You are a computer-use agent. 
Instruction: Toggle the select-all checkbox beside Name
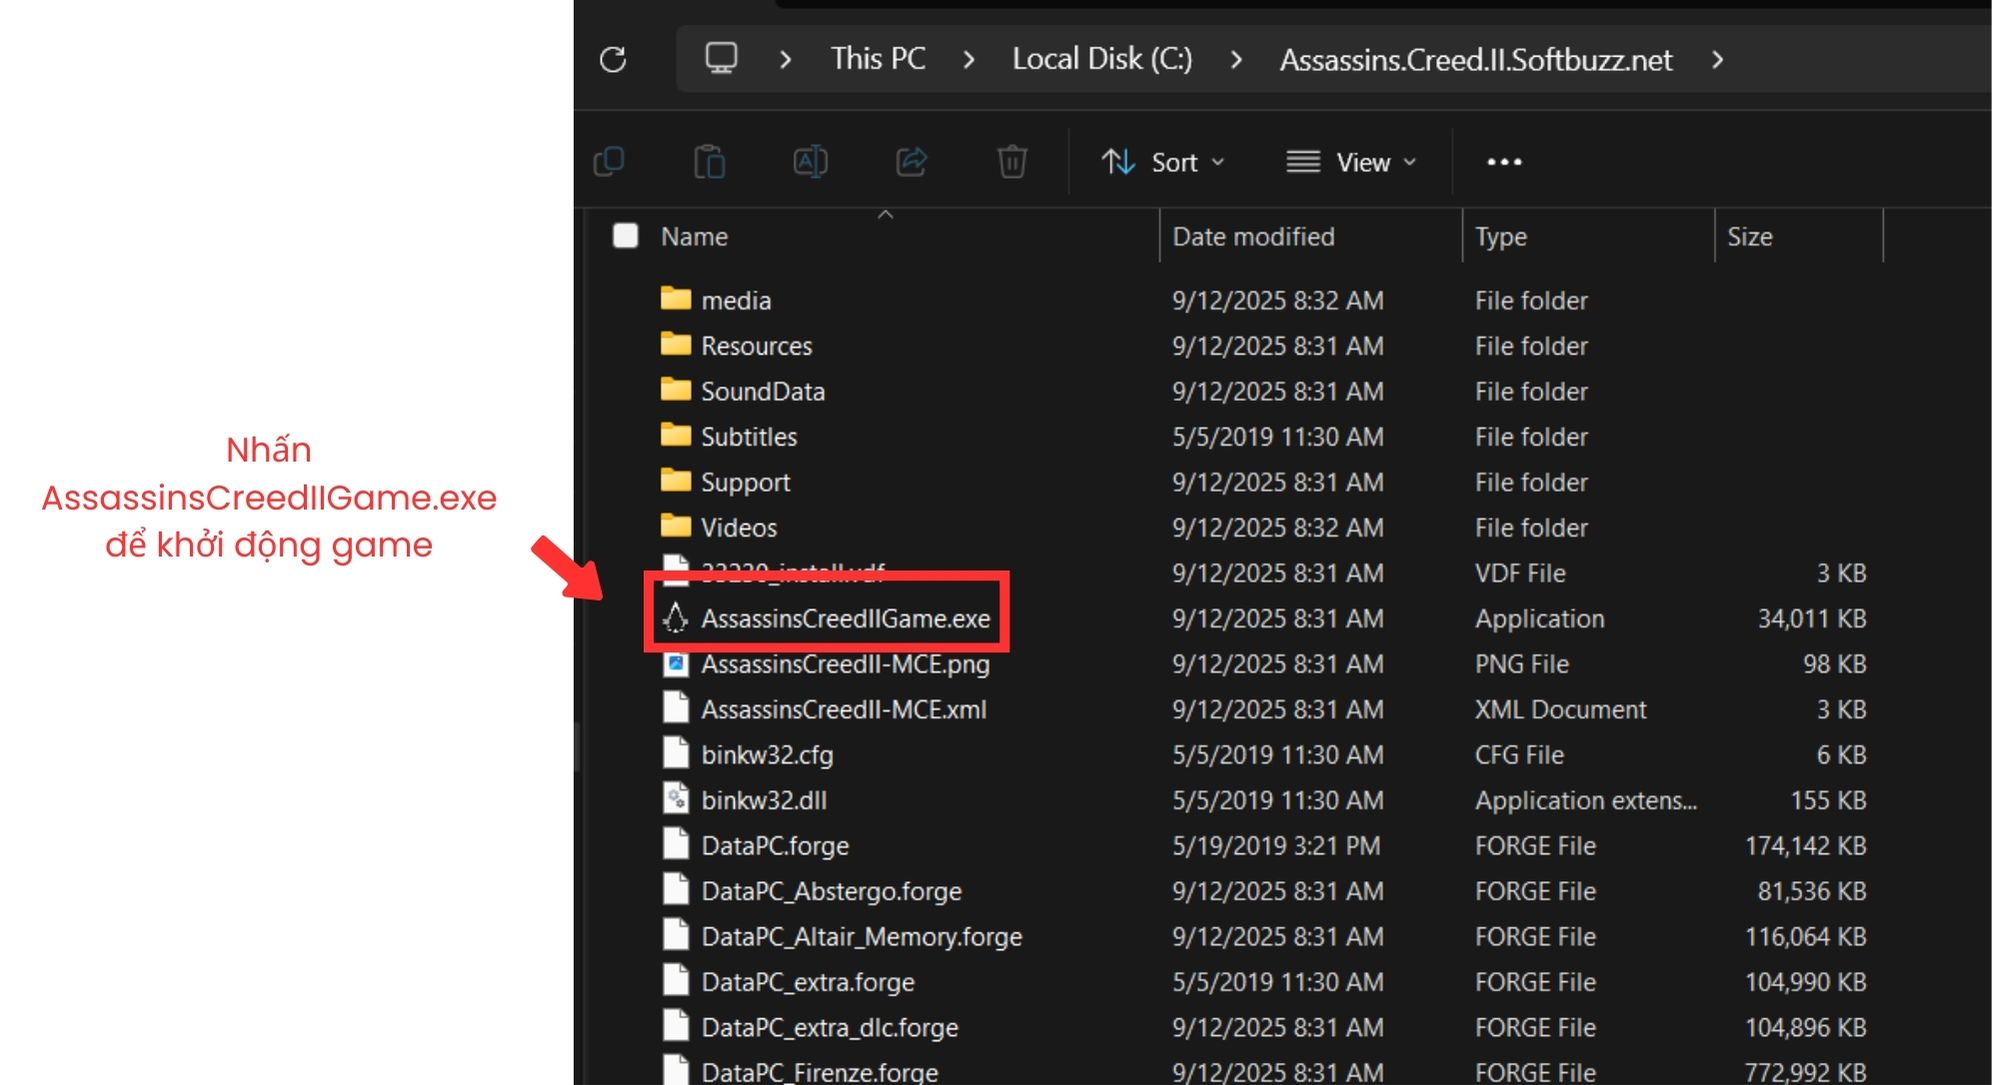pyautogui.click(x=625, y=236)
